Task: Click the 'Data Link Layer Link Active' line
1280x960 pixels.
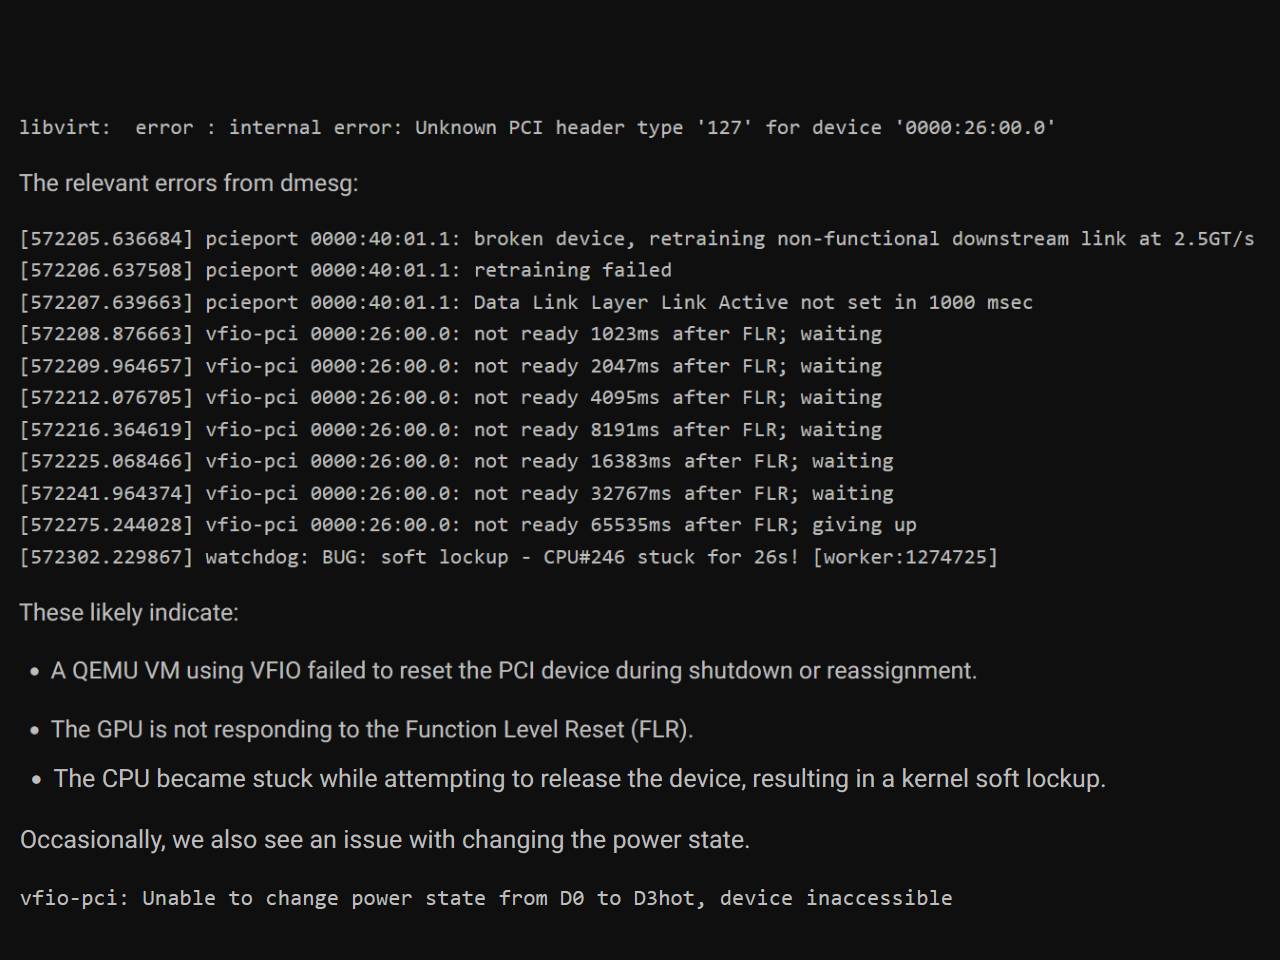Action: click(x=526, y=302)
